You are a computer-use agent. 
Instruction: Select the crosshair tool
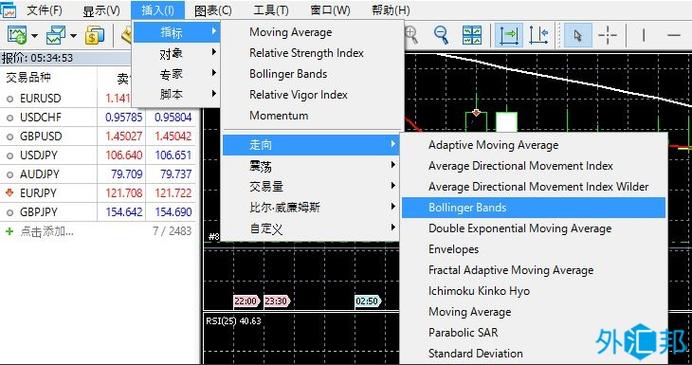[608, 35]
